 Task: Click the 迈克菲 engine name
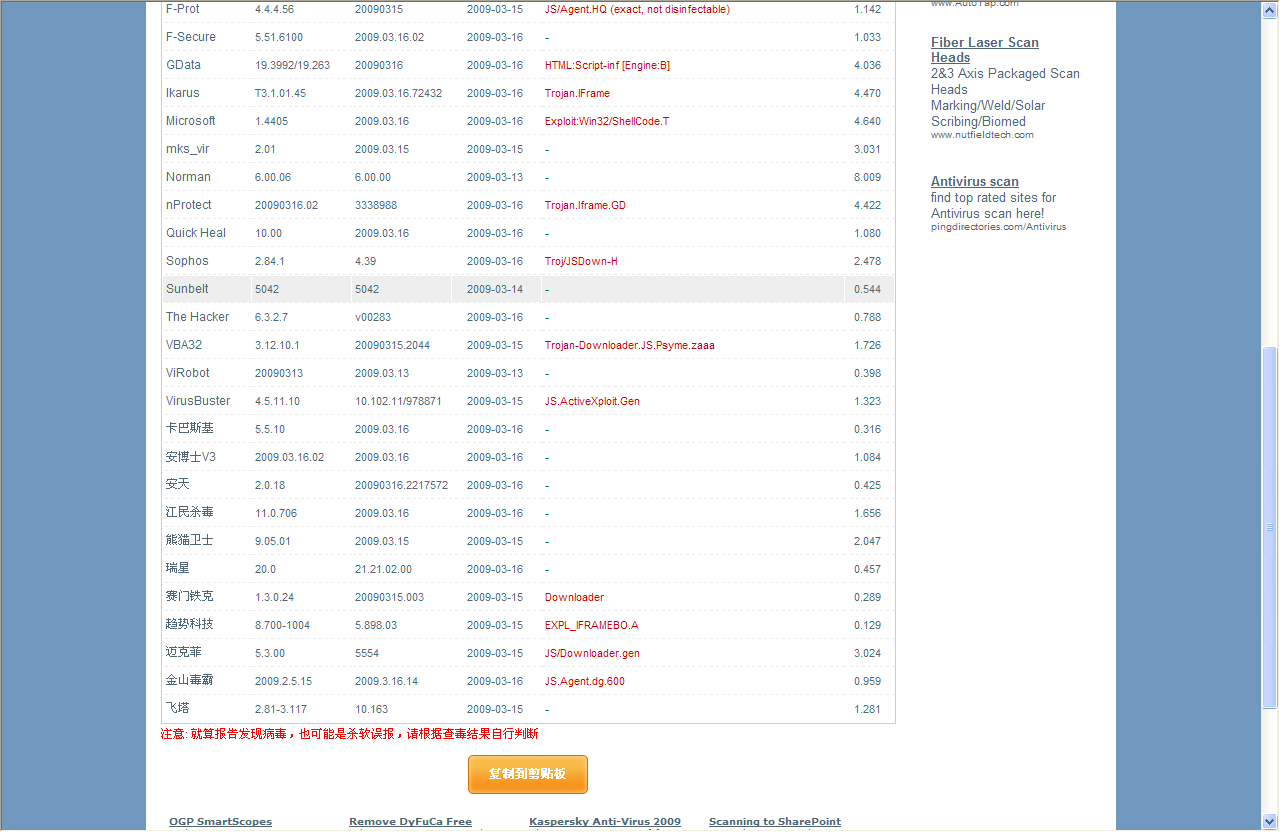[x=184, y=652]
